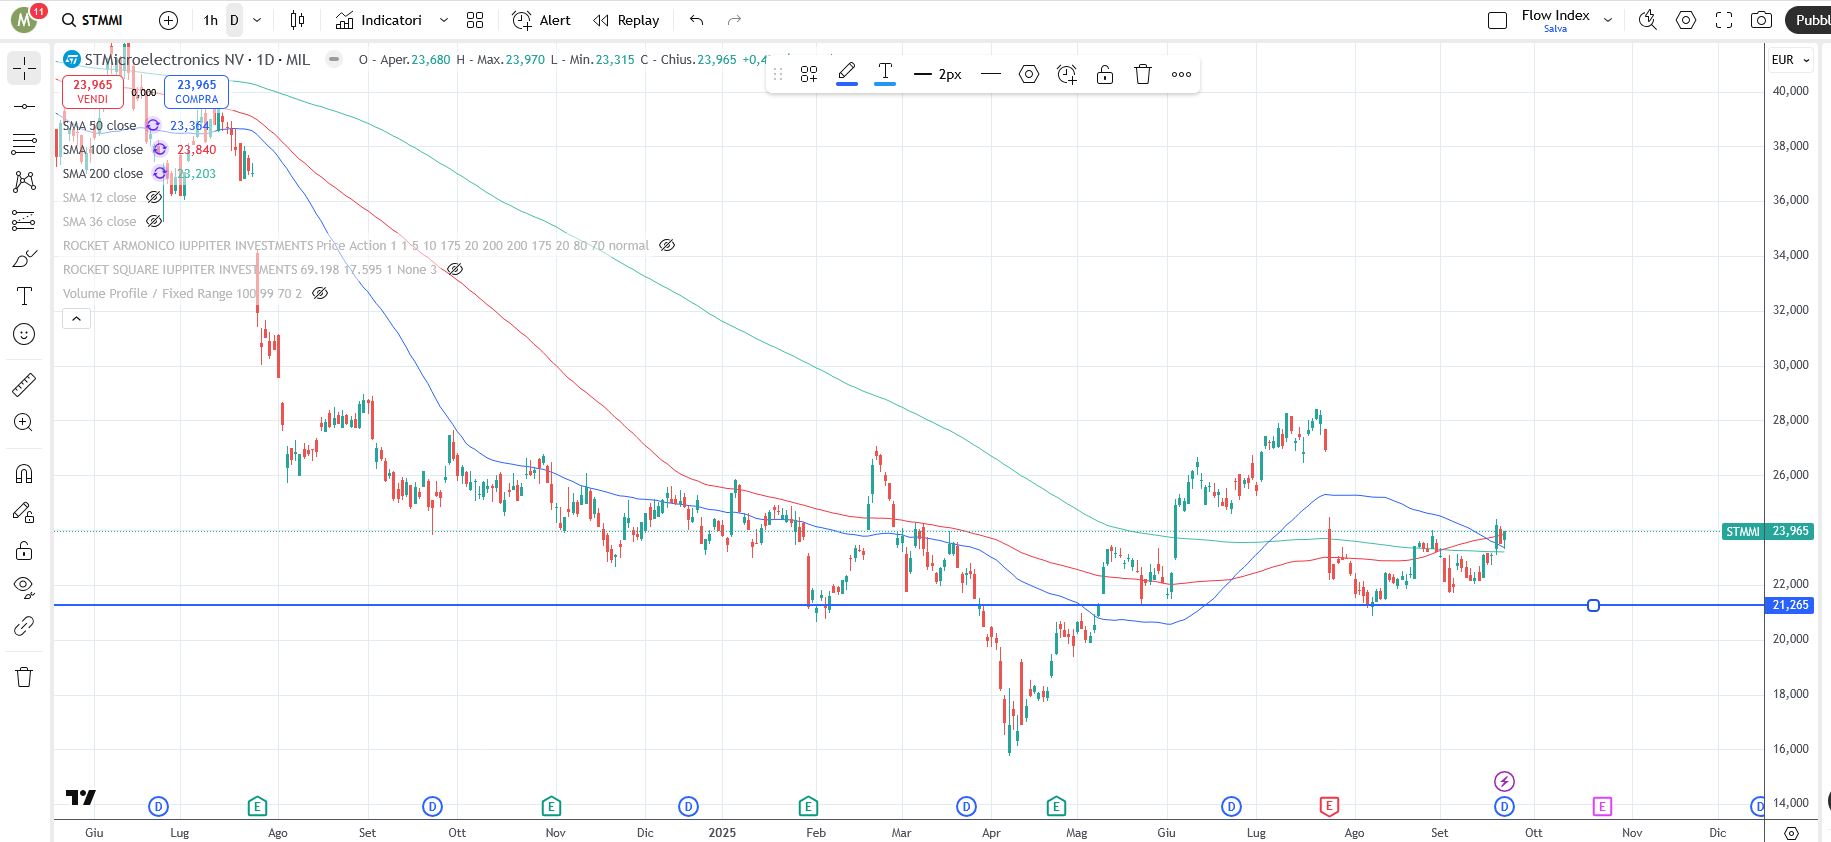Change the line color pencil swatch
This screenshot has width=1831, height=842.
tap(847, 74)
